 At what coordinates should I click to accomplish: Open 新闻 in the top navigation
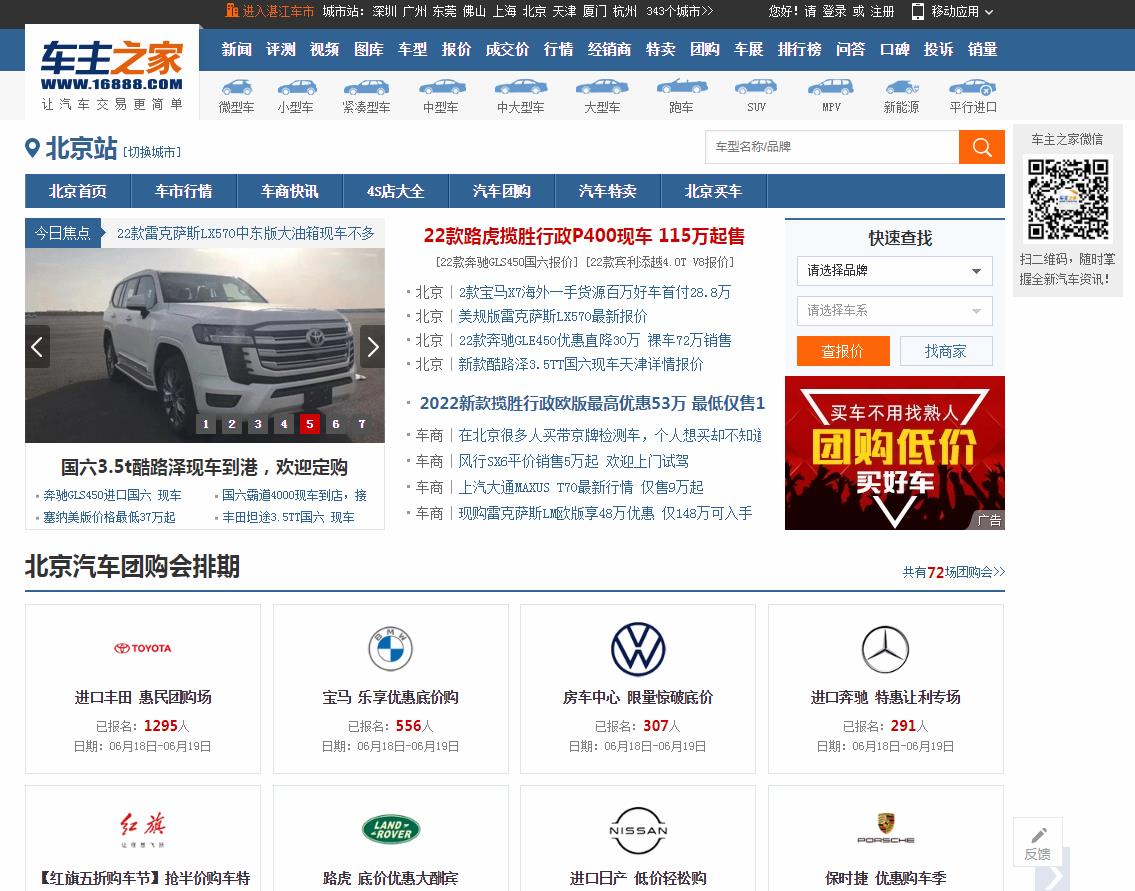click(x=237, y=49)
